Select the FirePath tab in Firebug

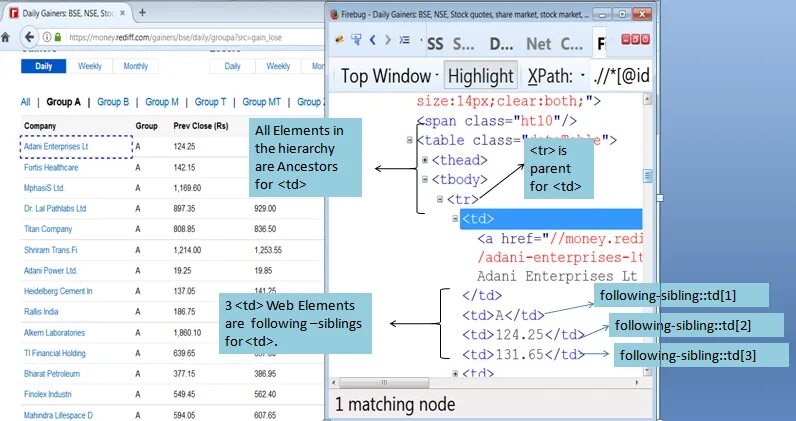[601, 44]
